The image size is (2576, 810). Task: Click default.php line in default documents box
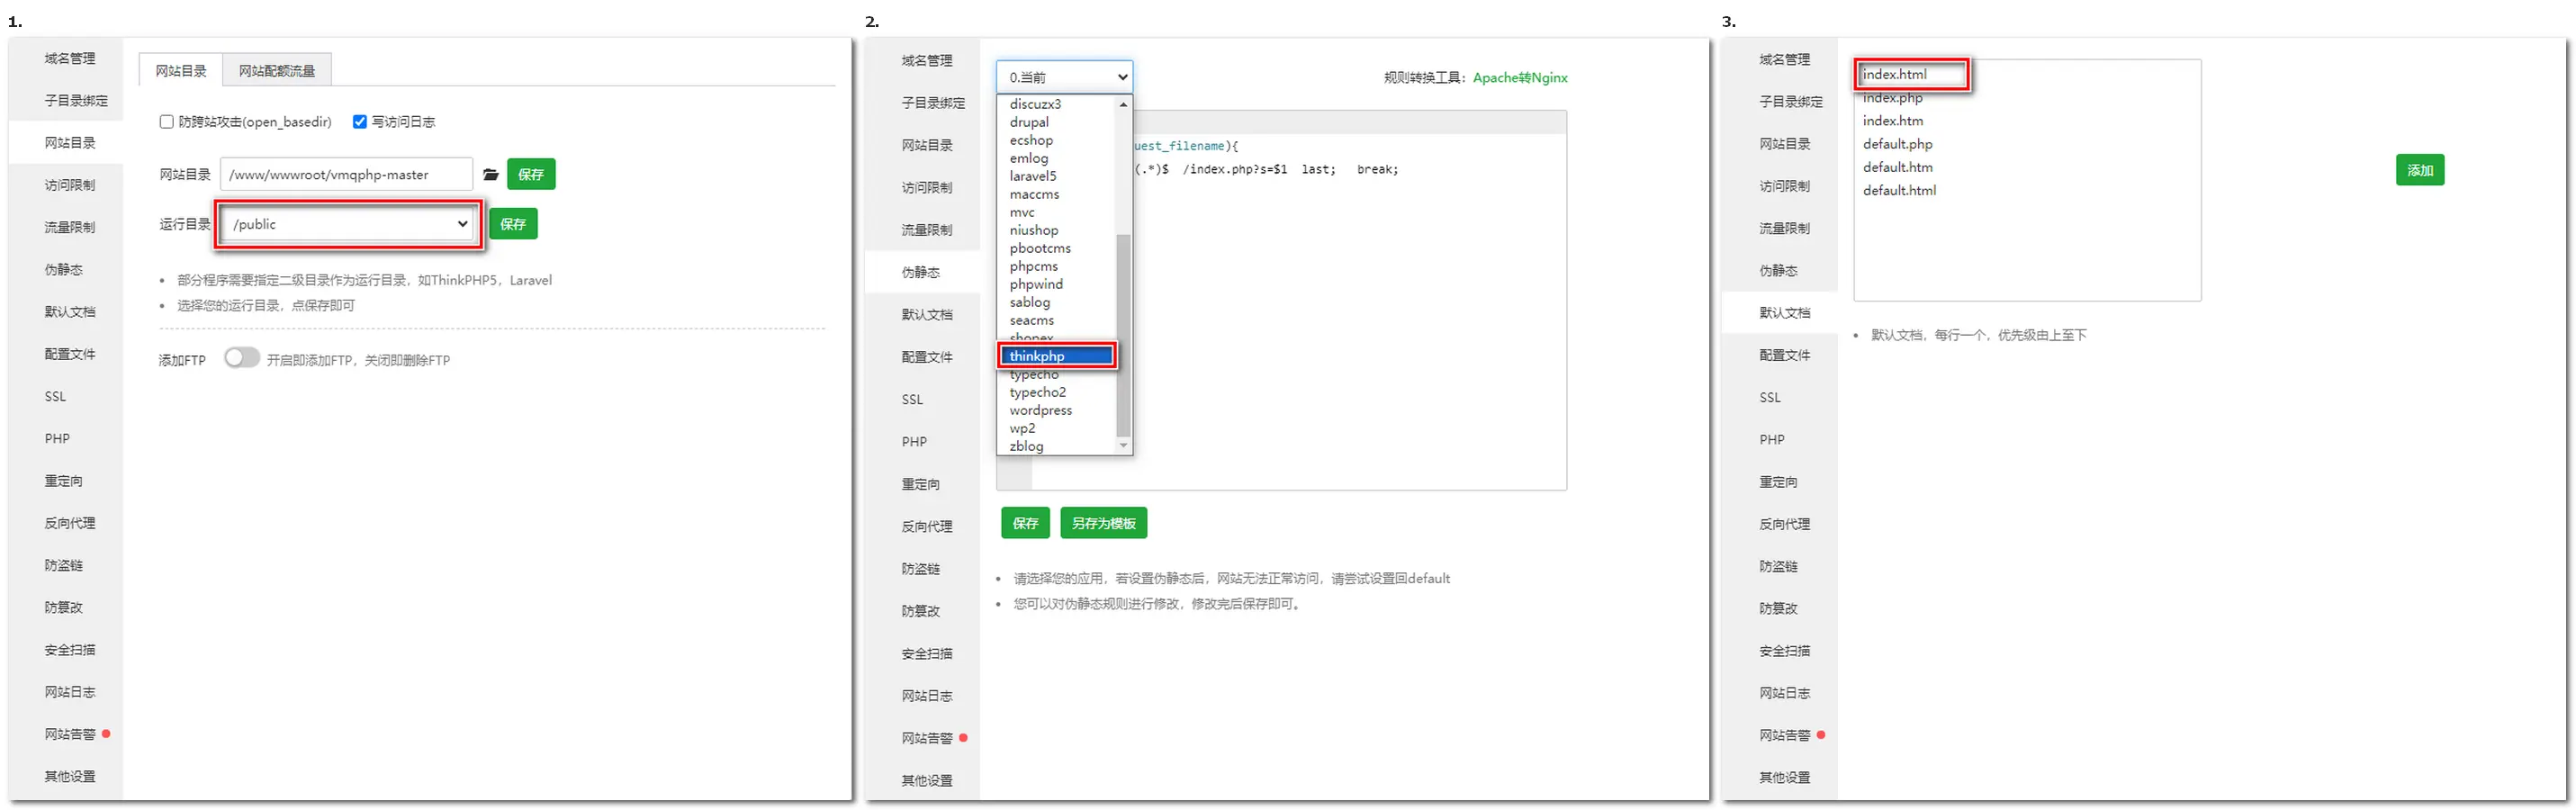coord(1897,144)
